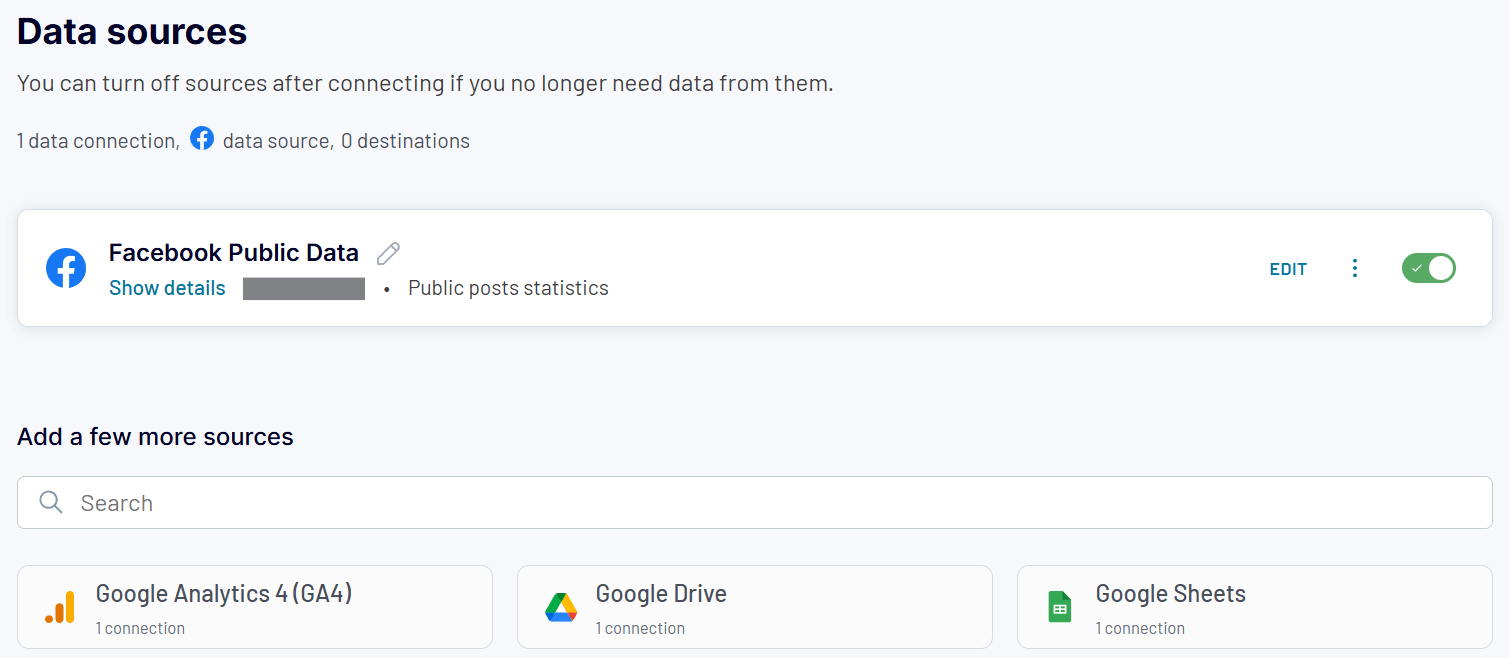Click the Data sources heading
Screen dimensions: 1510x658
pos(130,31)
